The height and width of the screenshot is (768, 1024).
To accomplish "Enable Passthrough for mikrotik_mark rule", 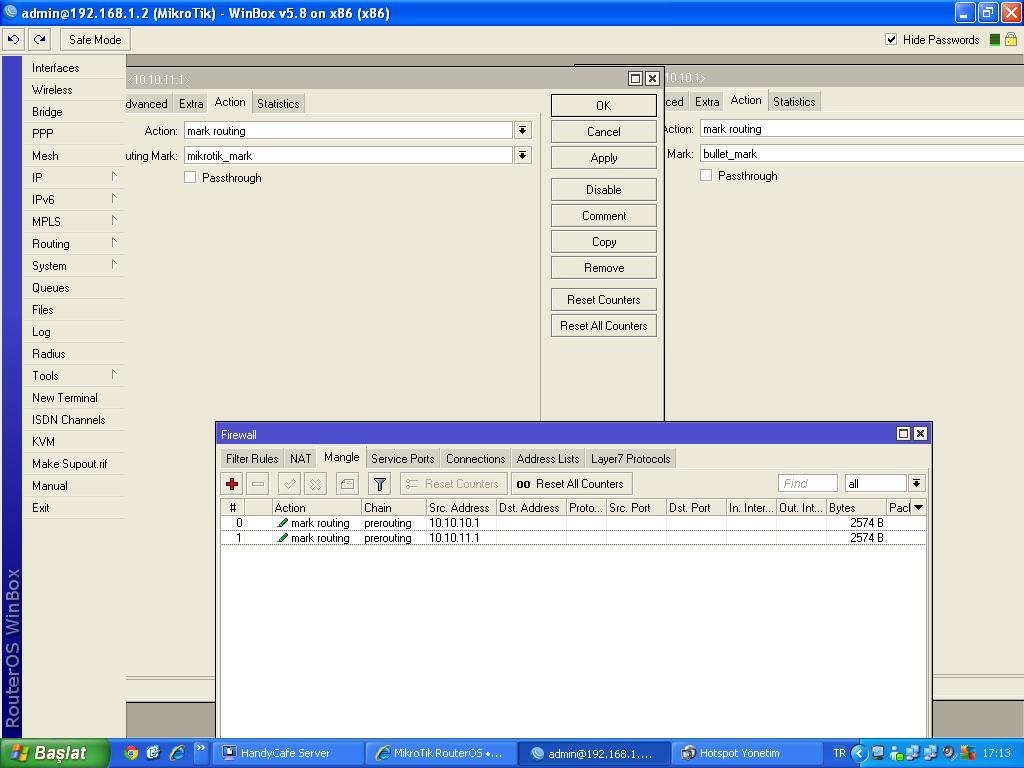I will coord(190,178).
